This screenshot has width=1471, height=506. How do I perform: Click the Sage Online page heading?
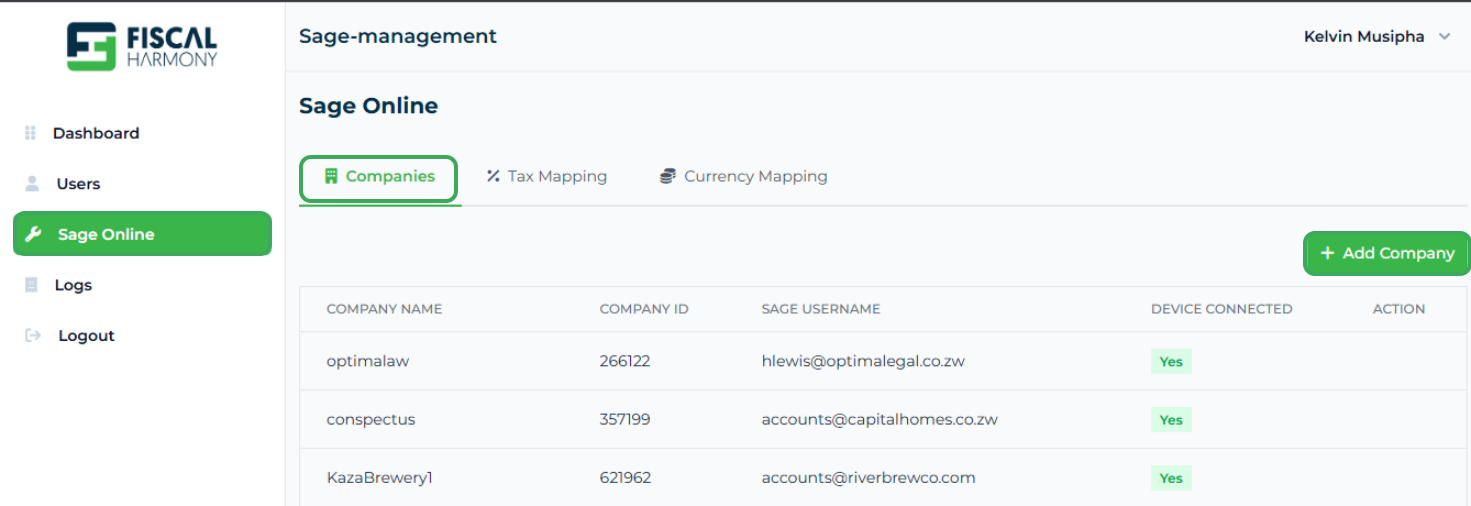point(368,106)
